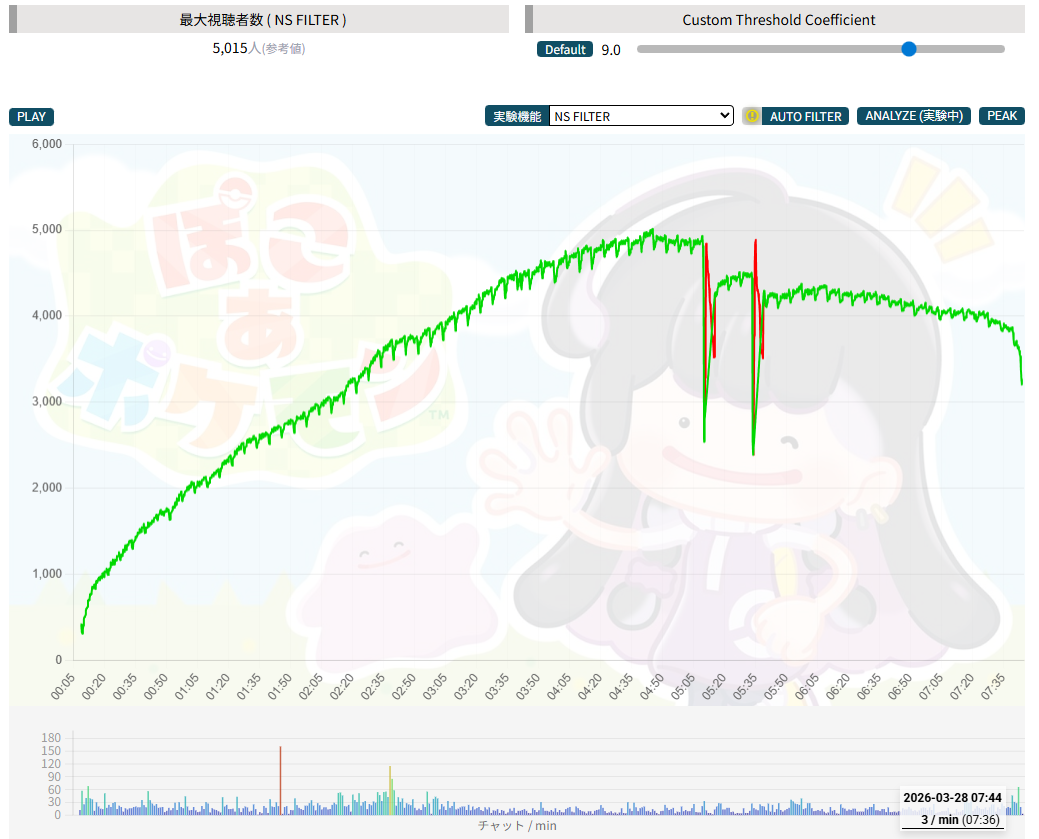The width and height of the screenshot is (1039, 839).
Task: Click the 00:05 x-axis time label
Action: [x=64, y=687]
